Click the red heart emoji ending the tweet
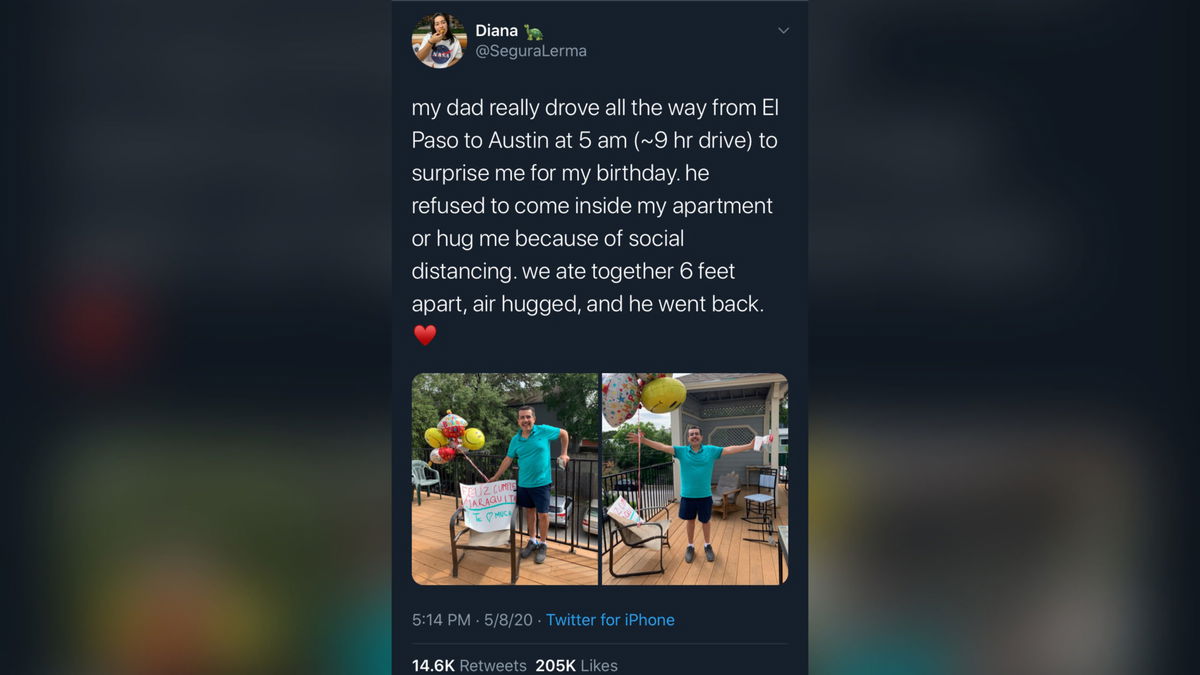 (x=425, y=336)
